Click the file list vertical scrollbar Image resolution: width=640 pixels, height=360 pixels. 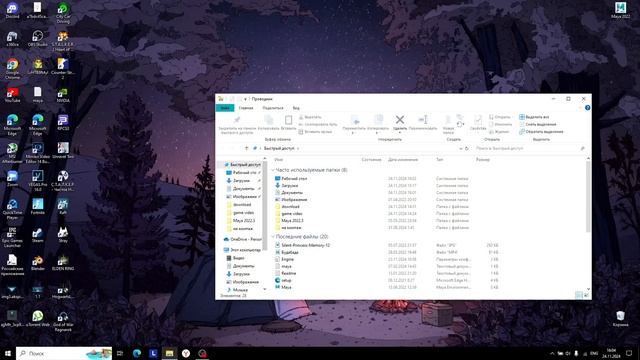click(x=588, y=196)
